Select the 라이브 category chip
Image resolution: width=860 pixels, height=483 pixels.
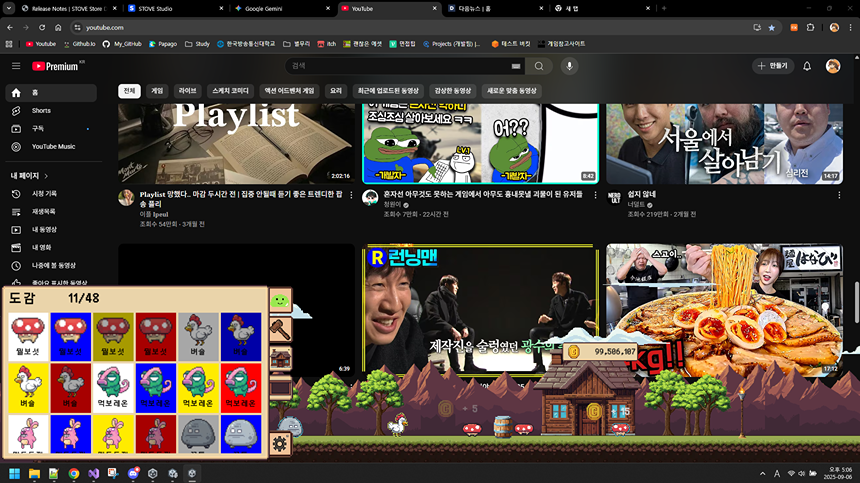point(188,91)
